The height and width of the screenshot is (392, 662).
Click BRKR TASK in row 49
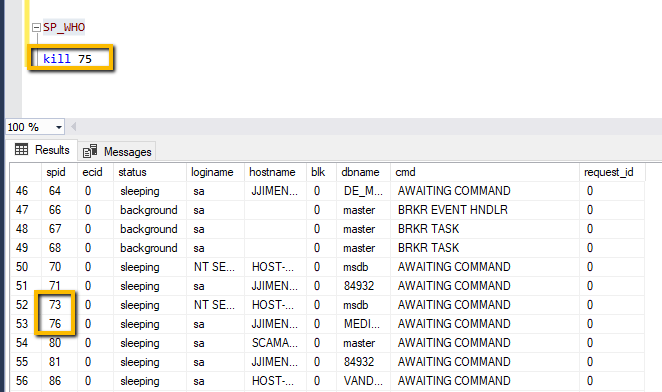pos(485,248)
